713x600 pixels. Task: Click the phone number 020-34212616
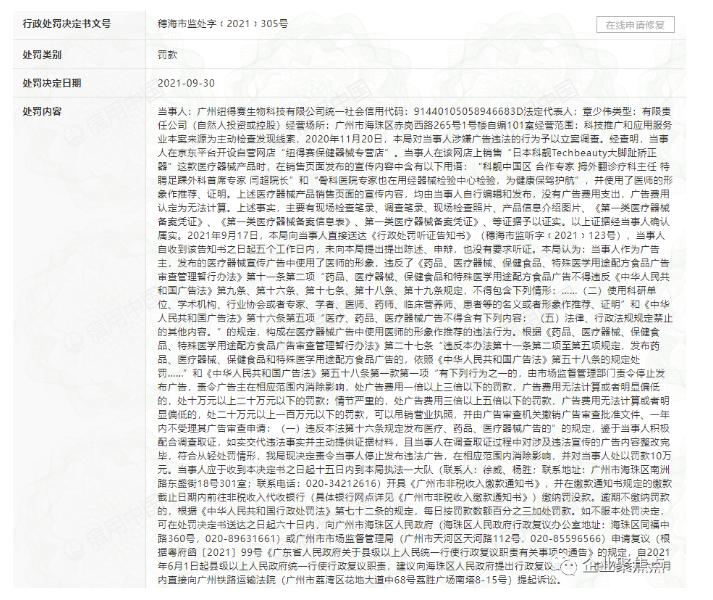pyautogui.click(x=343, y=483)
